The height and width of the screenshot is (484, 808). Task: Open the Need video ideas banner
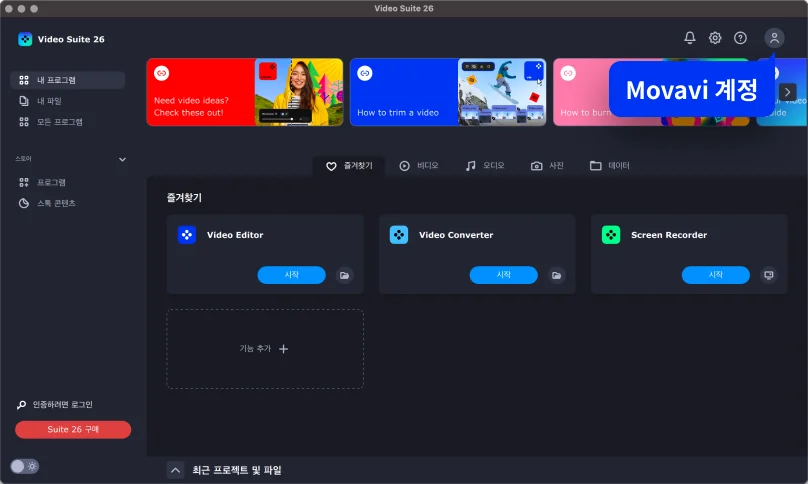[245, 92]
